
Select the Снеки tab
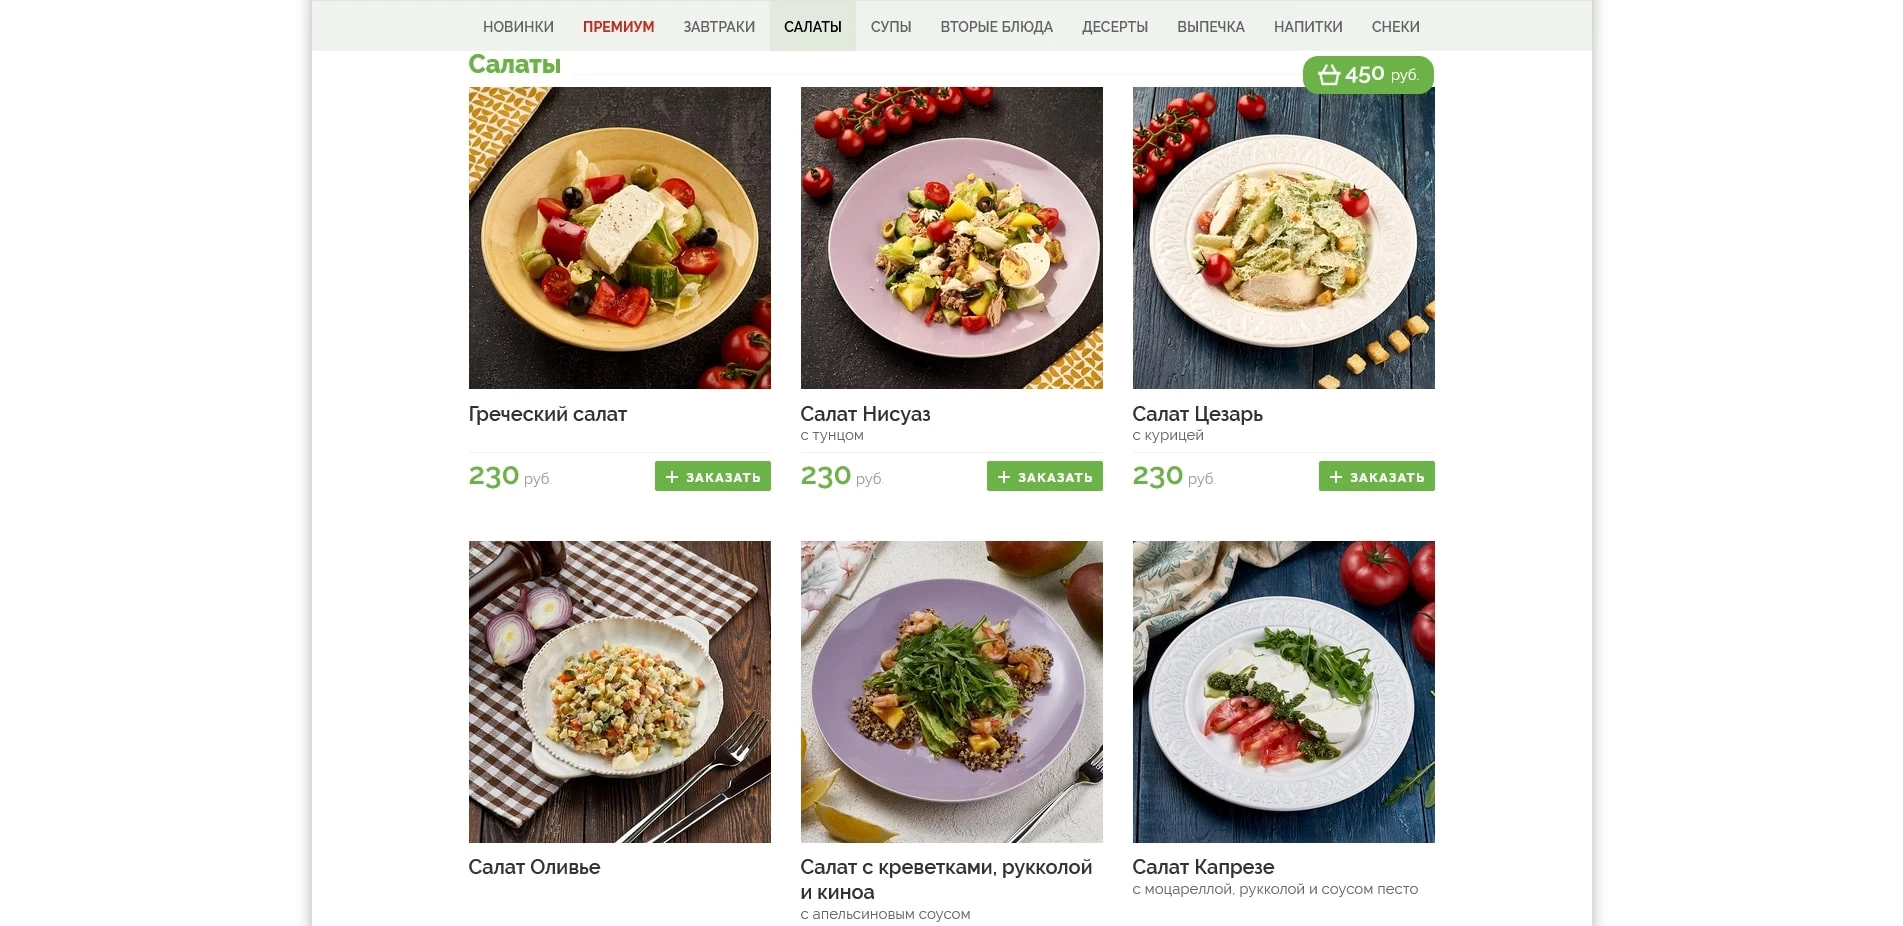coord(1395,27)
